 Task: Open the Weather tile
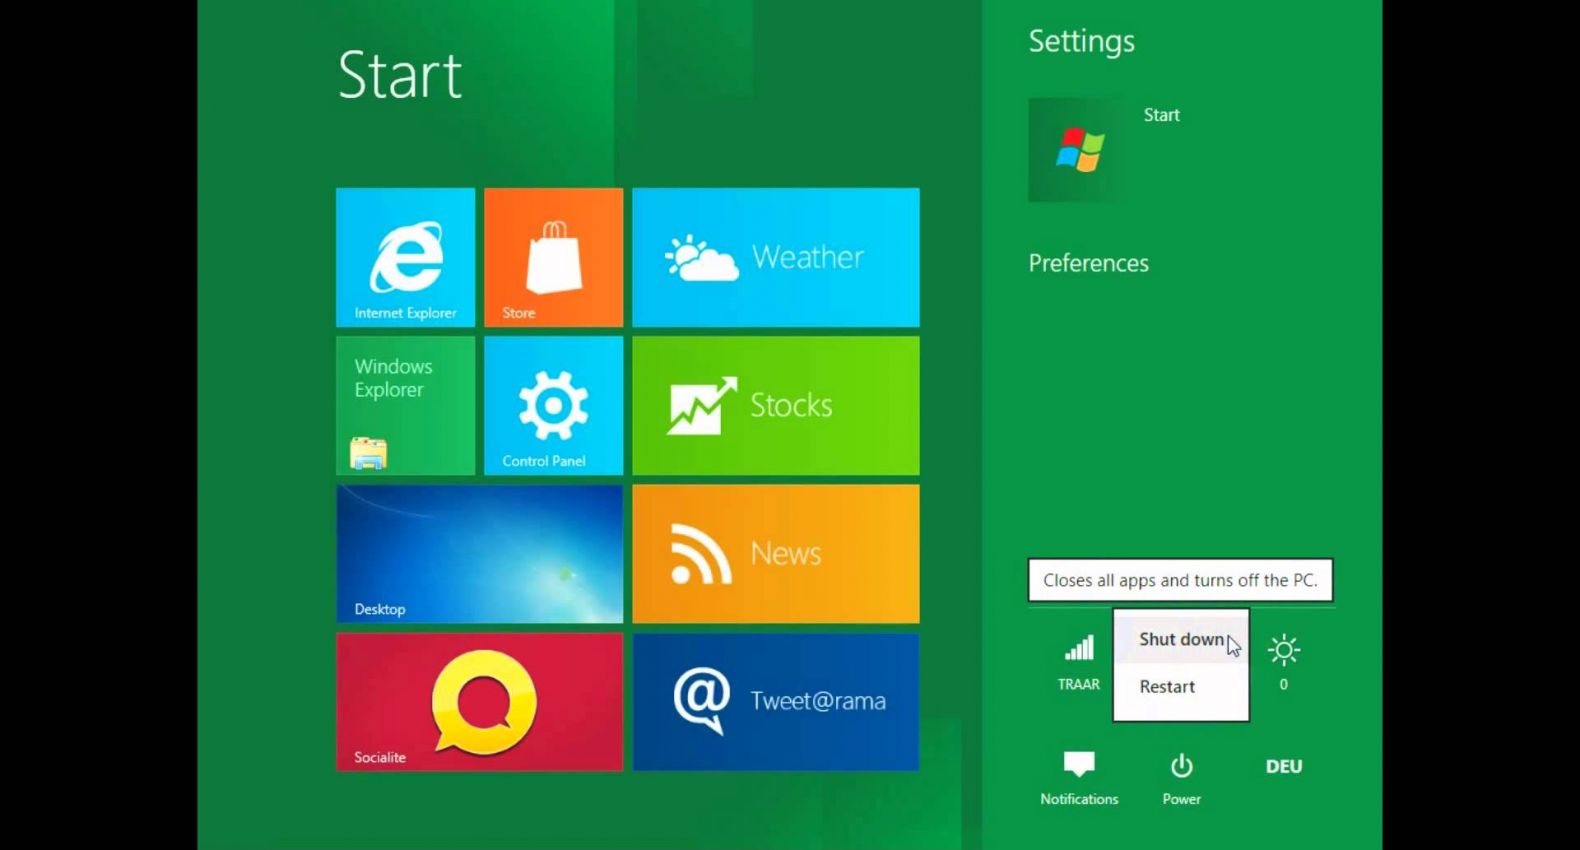pyautogui.click(x=775, y=257)
